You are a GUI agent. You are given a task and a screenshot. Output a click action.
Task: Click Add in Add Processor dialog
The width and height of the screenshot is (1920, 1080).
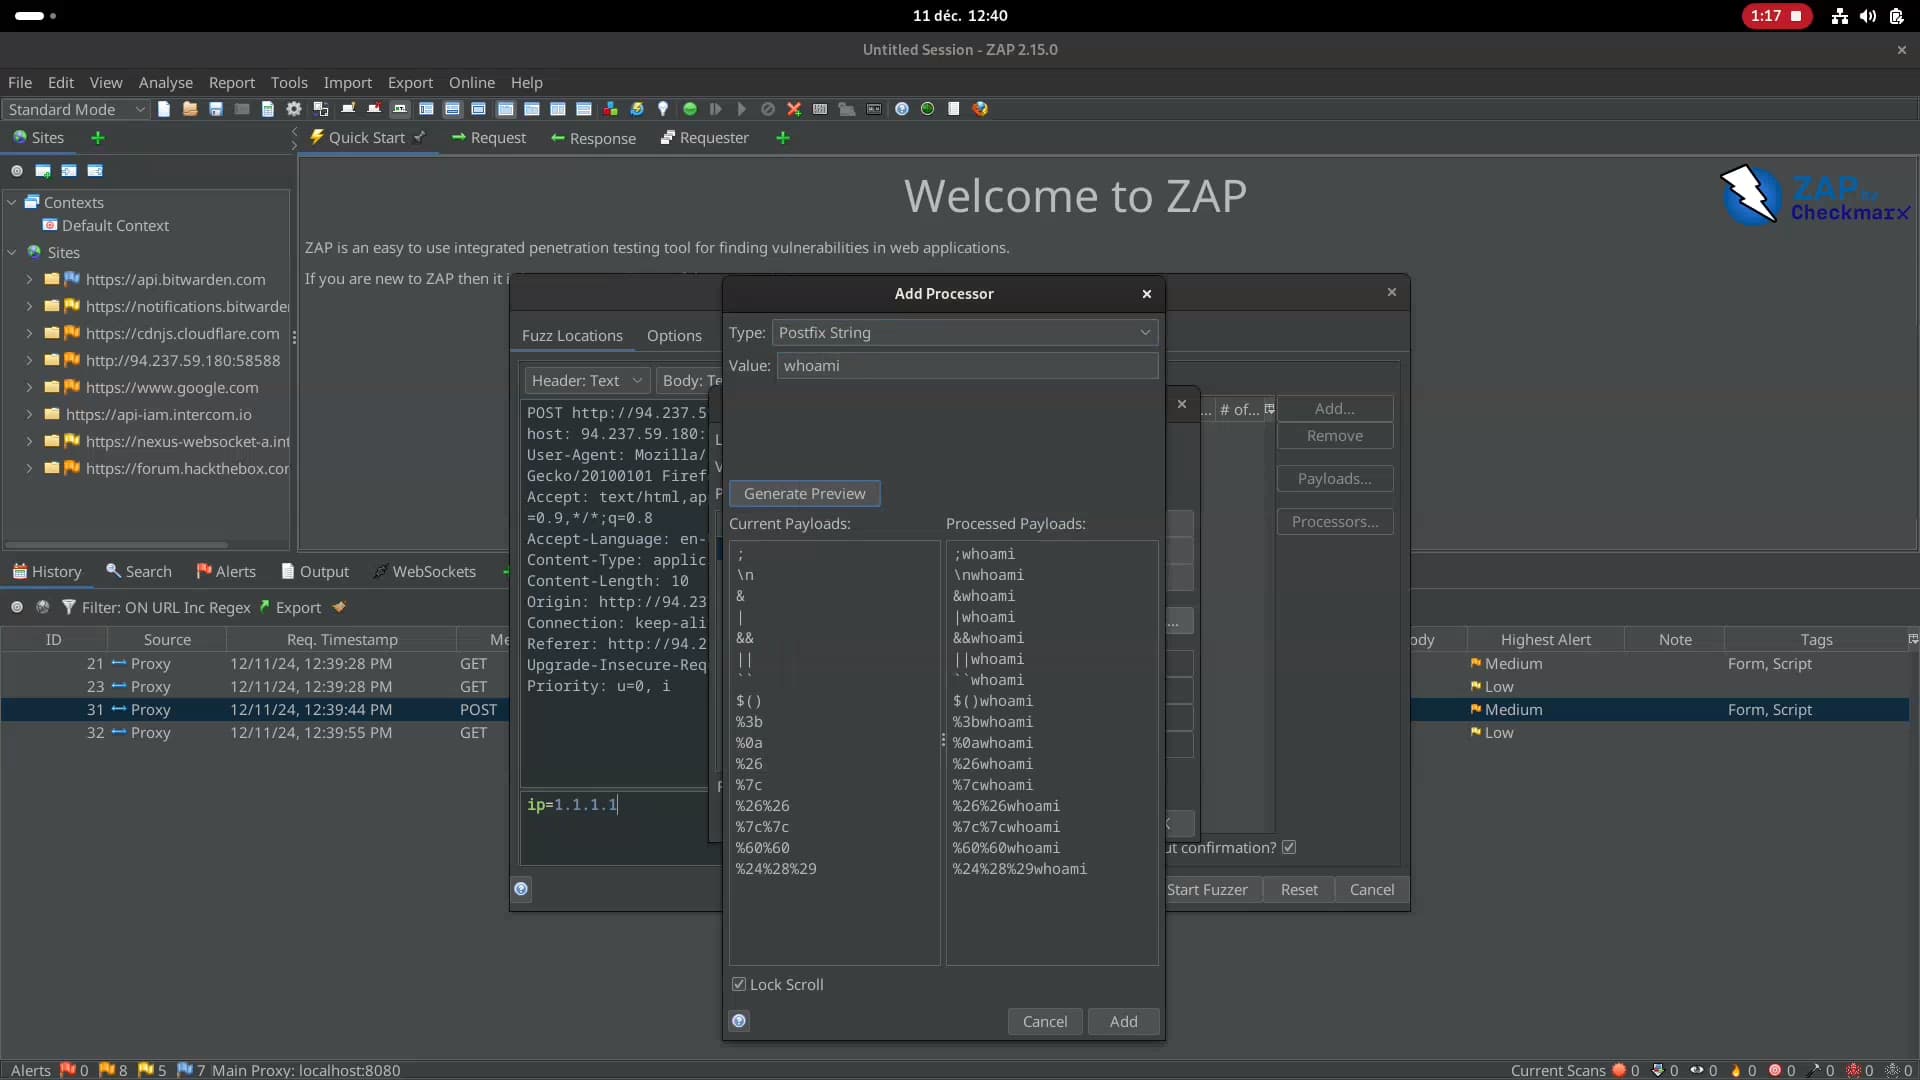1123,1021
